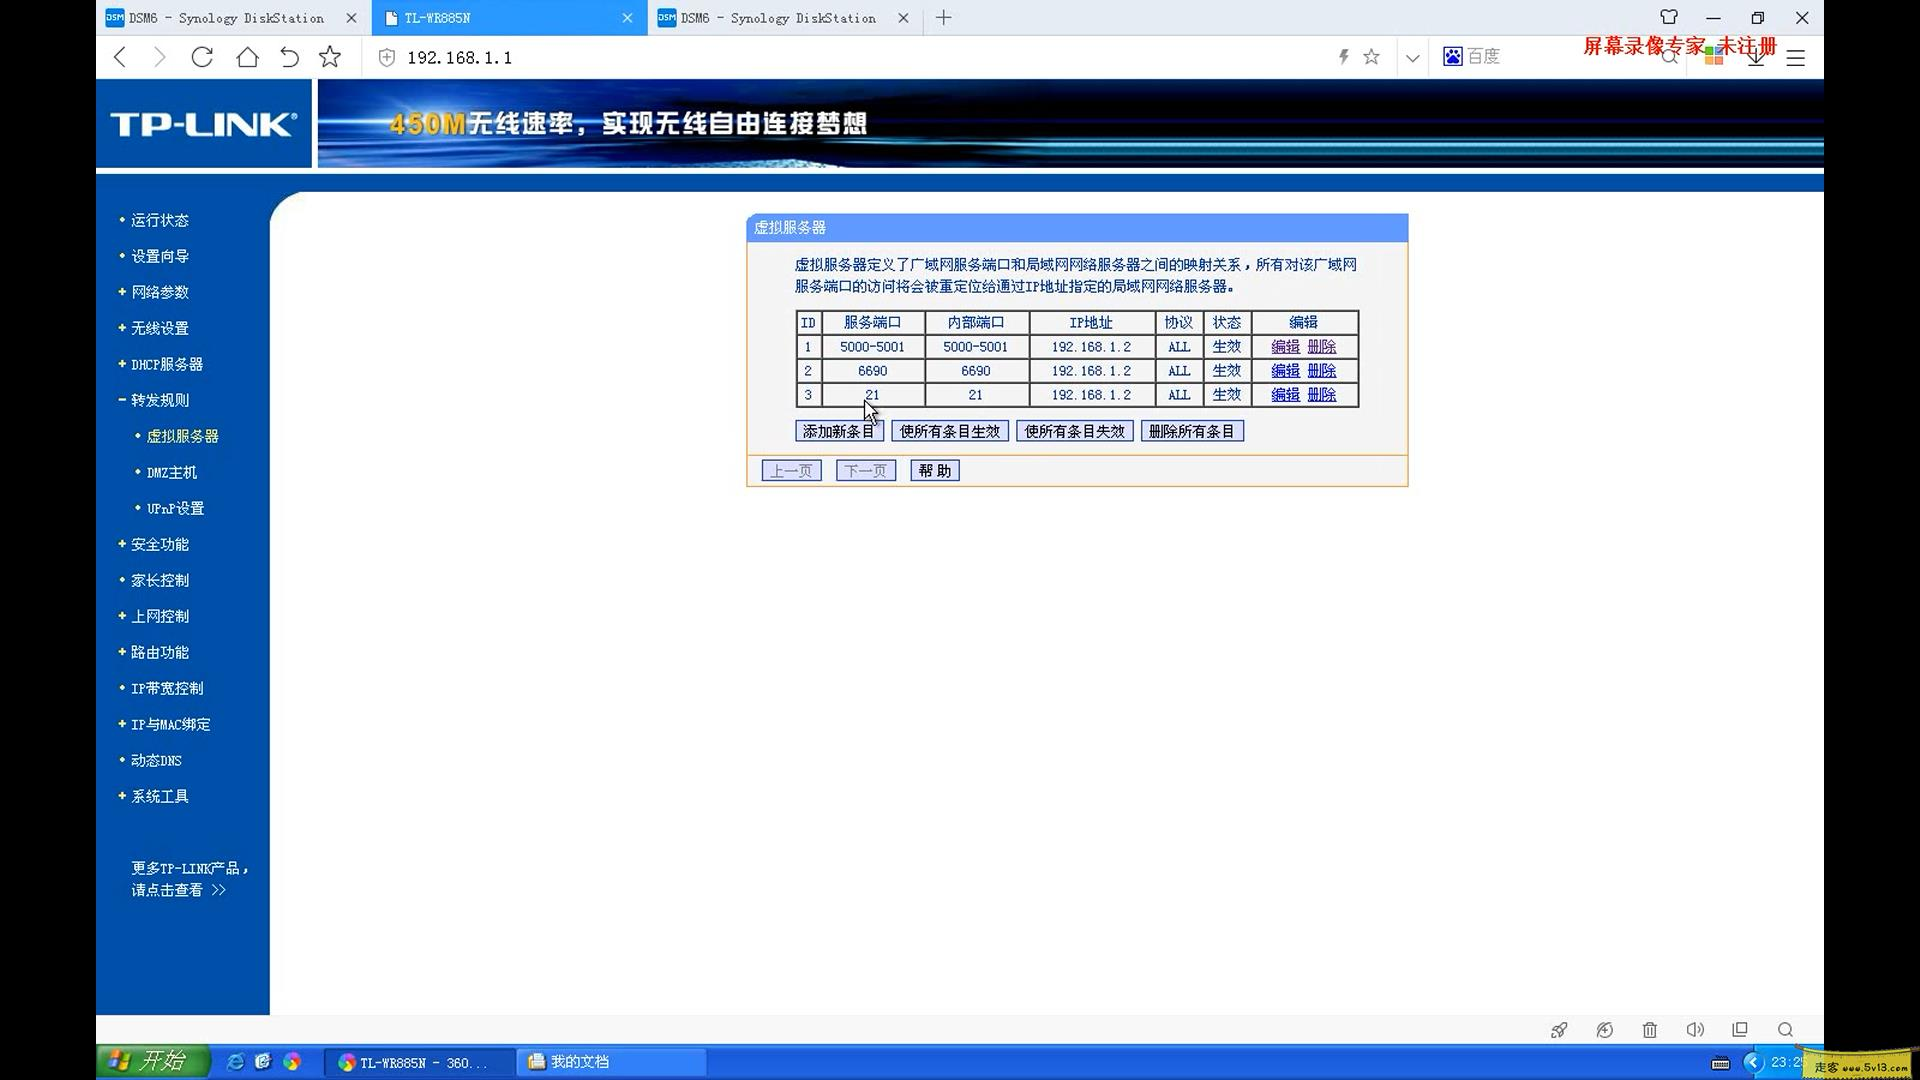This screenshot has height=1080, width=1920.
Task: Click the window copy icon in browser status bar
Action: [x=1740, y=1030]
